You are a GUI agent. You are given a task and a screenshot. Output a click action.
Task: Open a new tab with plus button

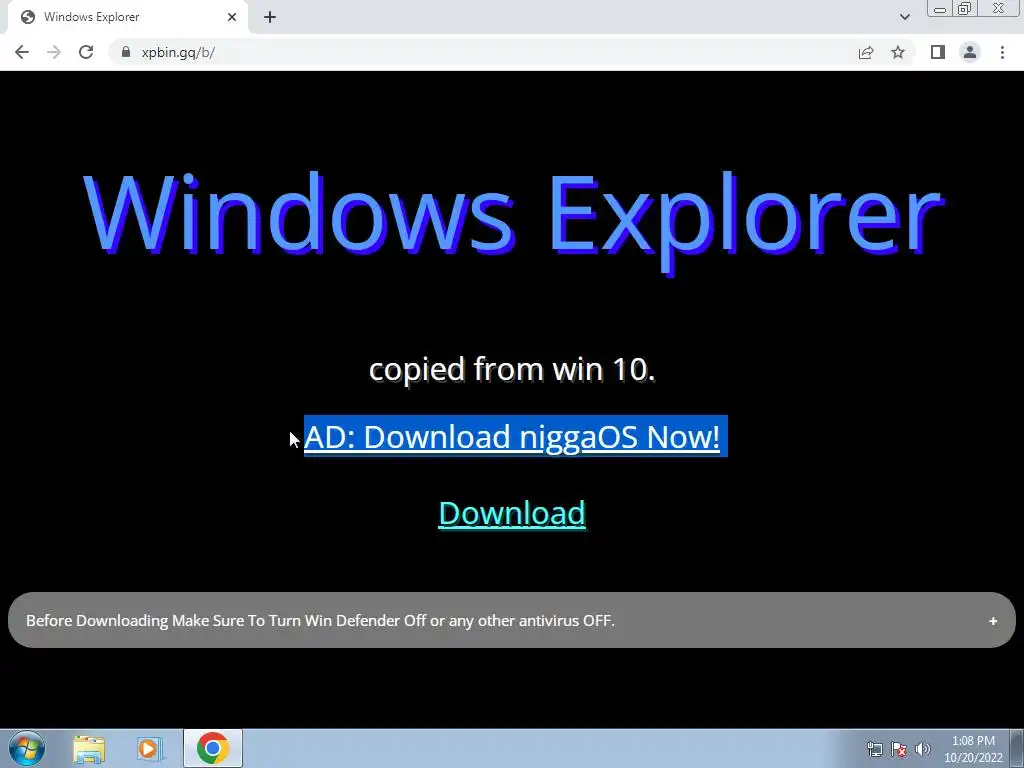(270, 17)
